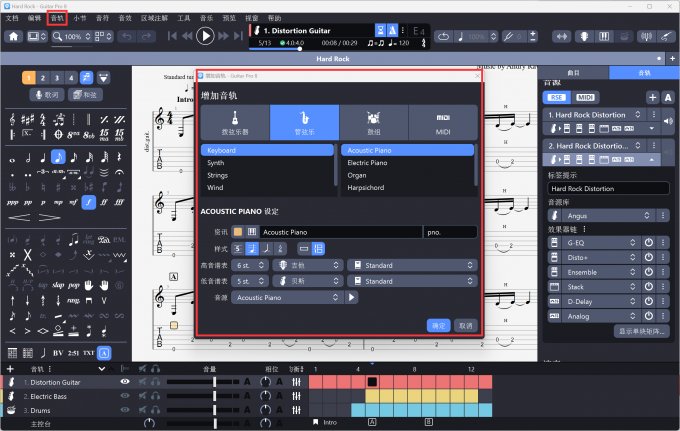680x431 pixels.
Task: Toggle the G-EQ effect power button
Action: [648, 242]
